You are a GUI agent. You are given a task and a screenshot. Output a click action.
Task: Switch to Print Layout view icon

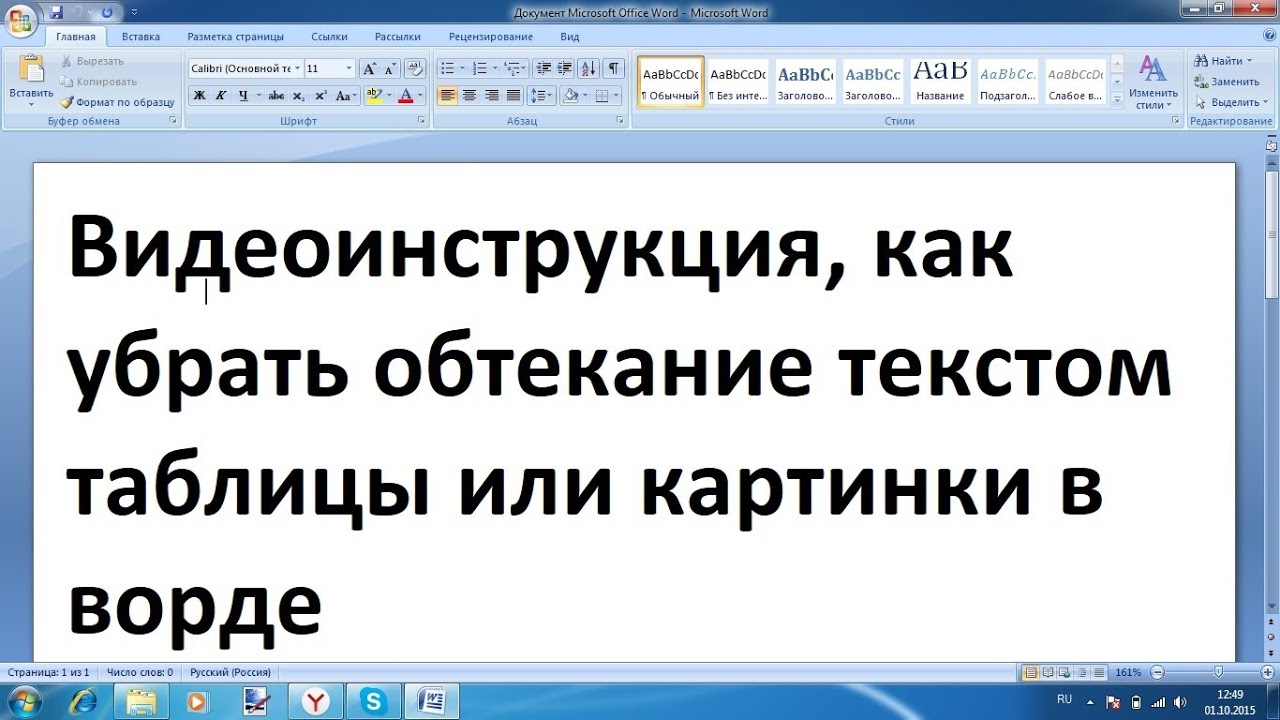[x=1031, y=673]
